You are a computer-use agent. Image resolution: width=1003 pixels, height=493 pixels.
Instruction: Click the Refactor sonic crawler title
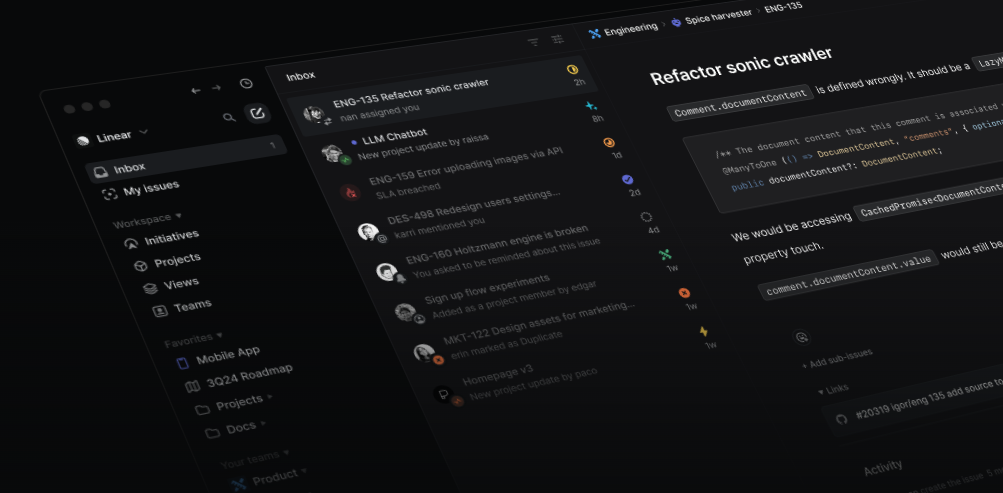coord(741,65)
